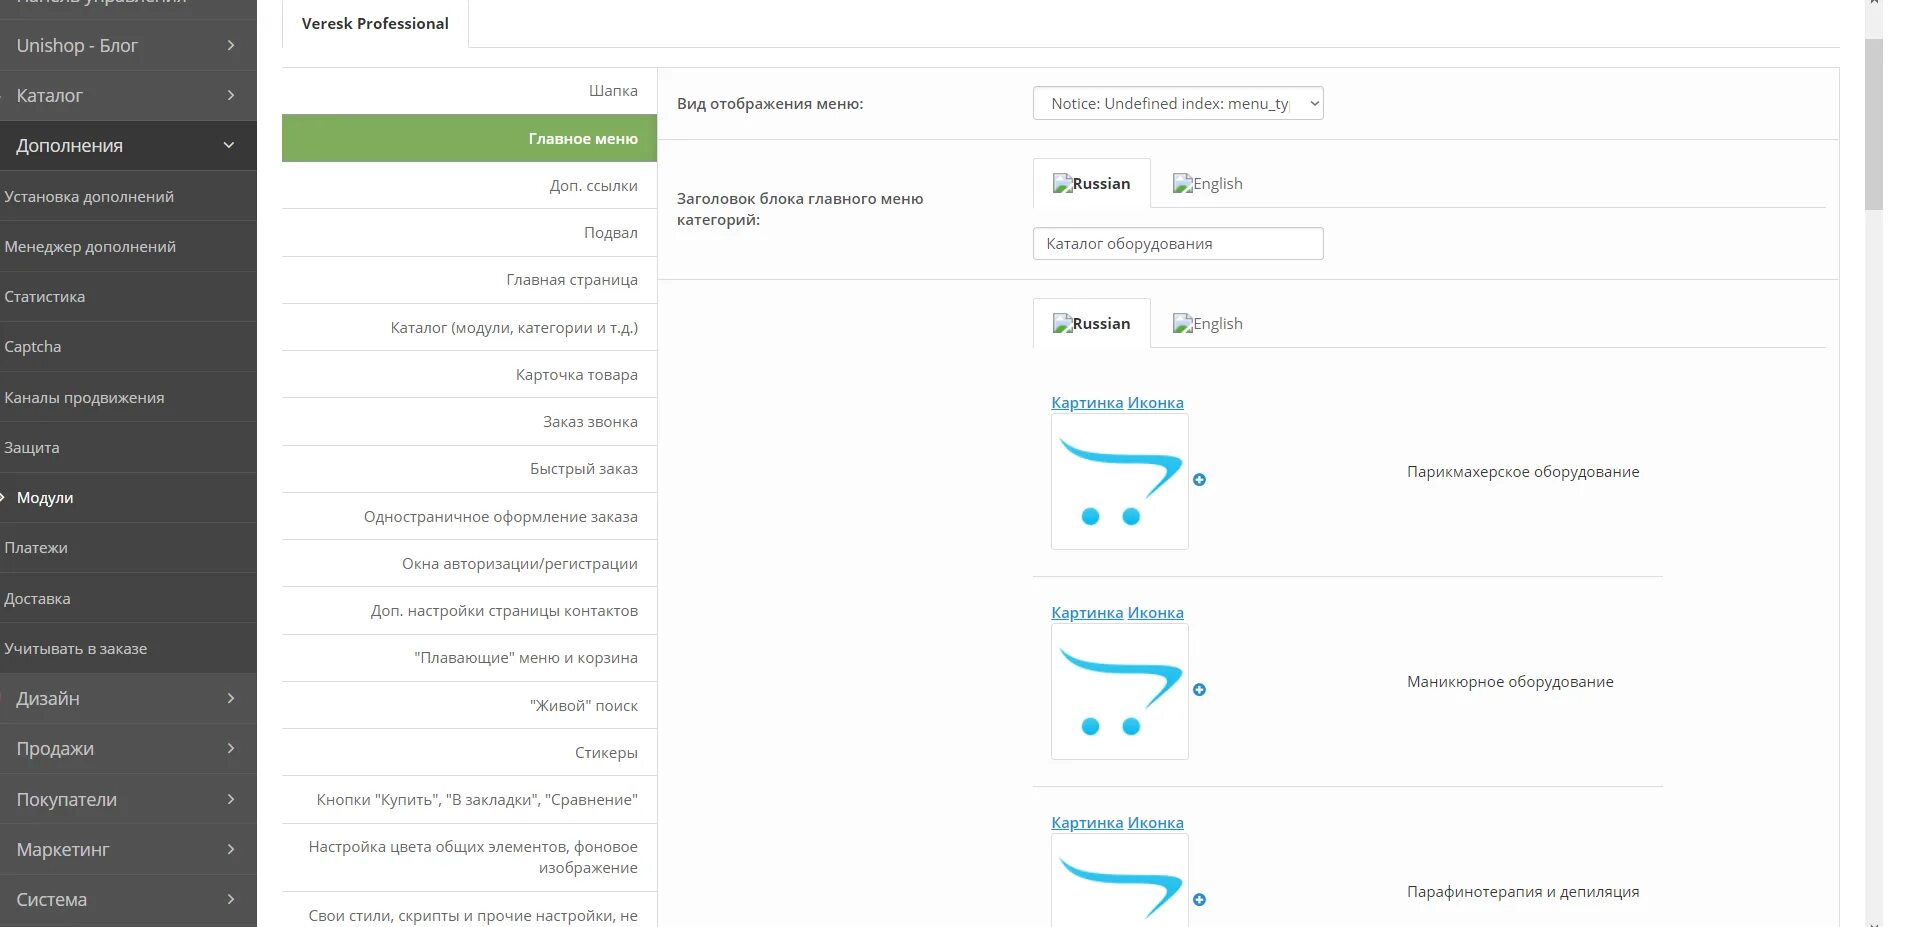Open Окна авторизации/регистрации section
1920x927 pixels.
pyautogui.click(x=469, y=563)
